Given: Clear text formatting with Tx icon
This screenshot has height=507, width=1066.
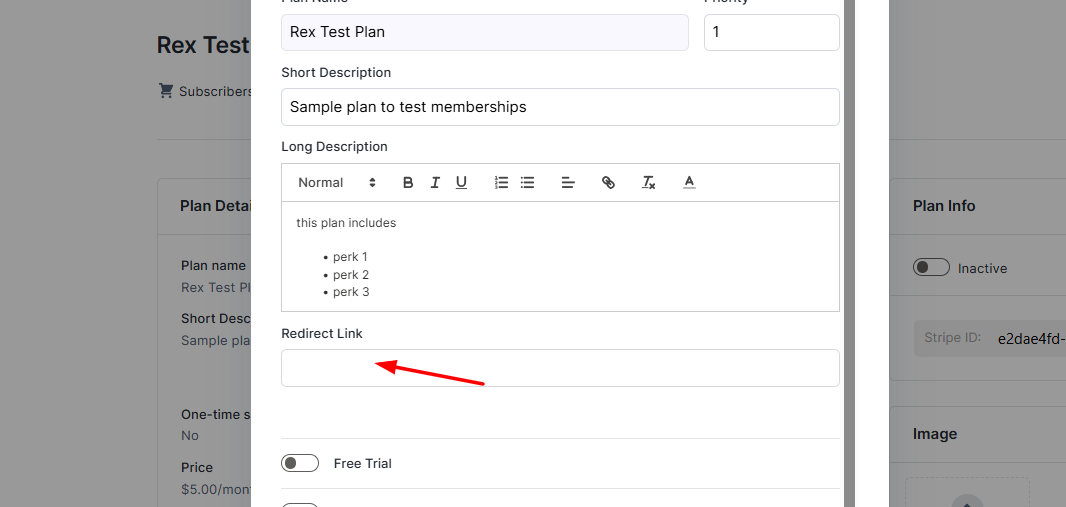Looking at the screenshot, I should [649, 182].
